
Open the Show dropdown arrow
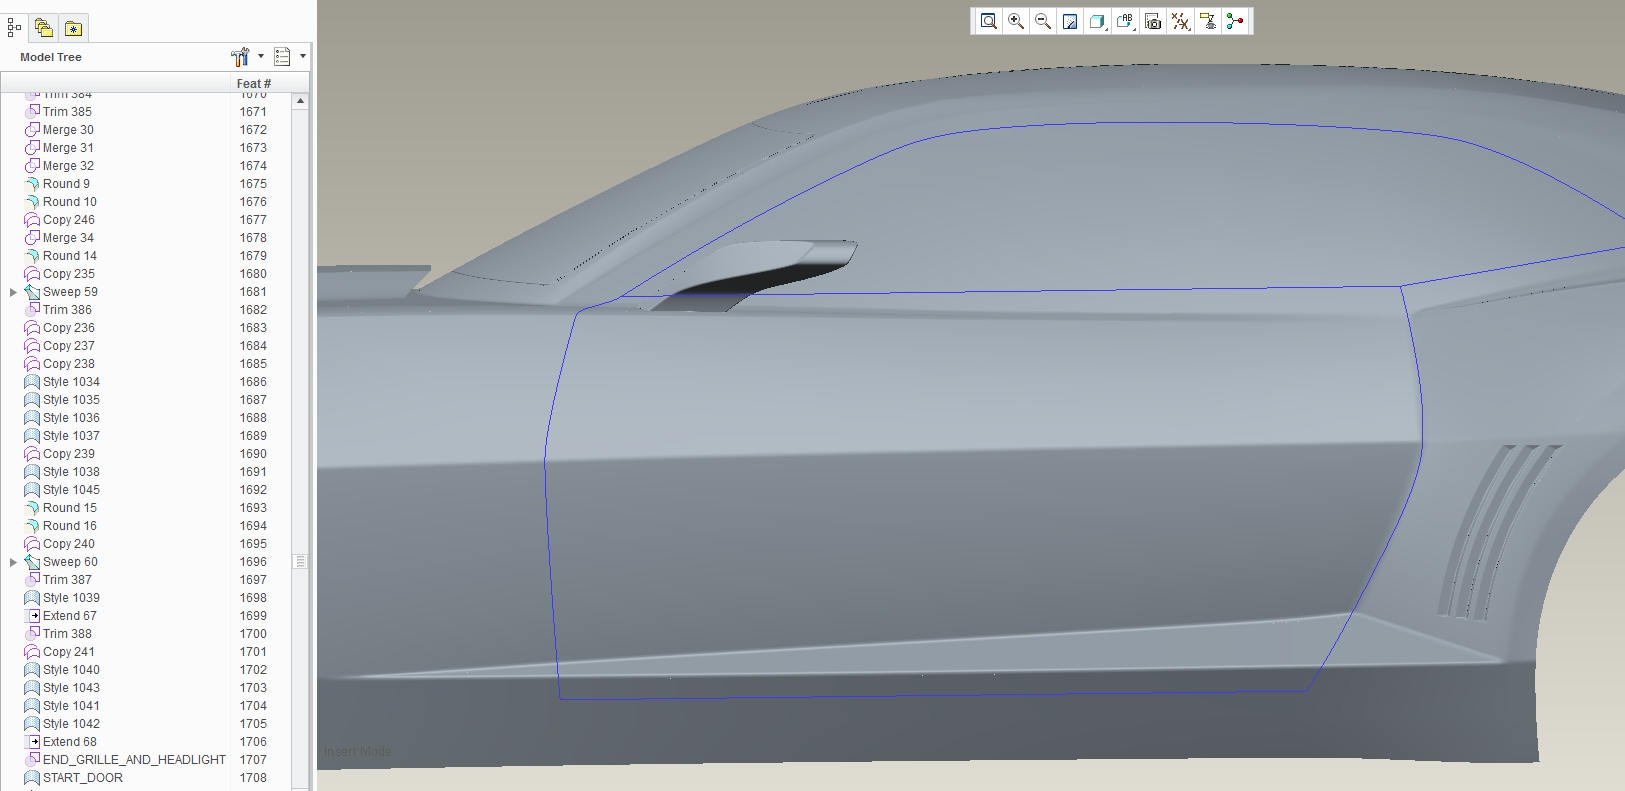(x=303, y=57)
